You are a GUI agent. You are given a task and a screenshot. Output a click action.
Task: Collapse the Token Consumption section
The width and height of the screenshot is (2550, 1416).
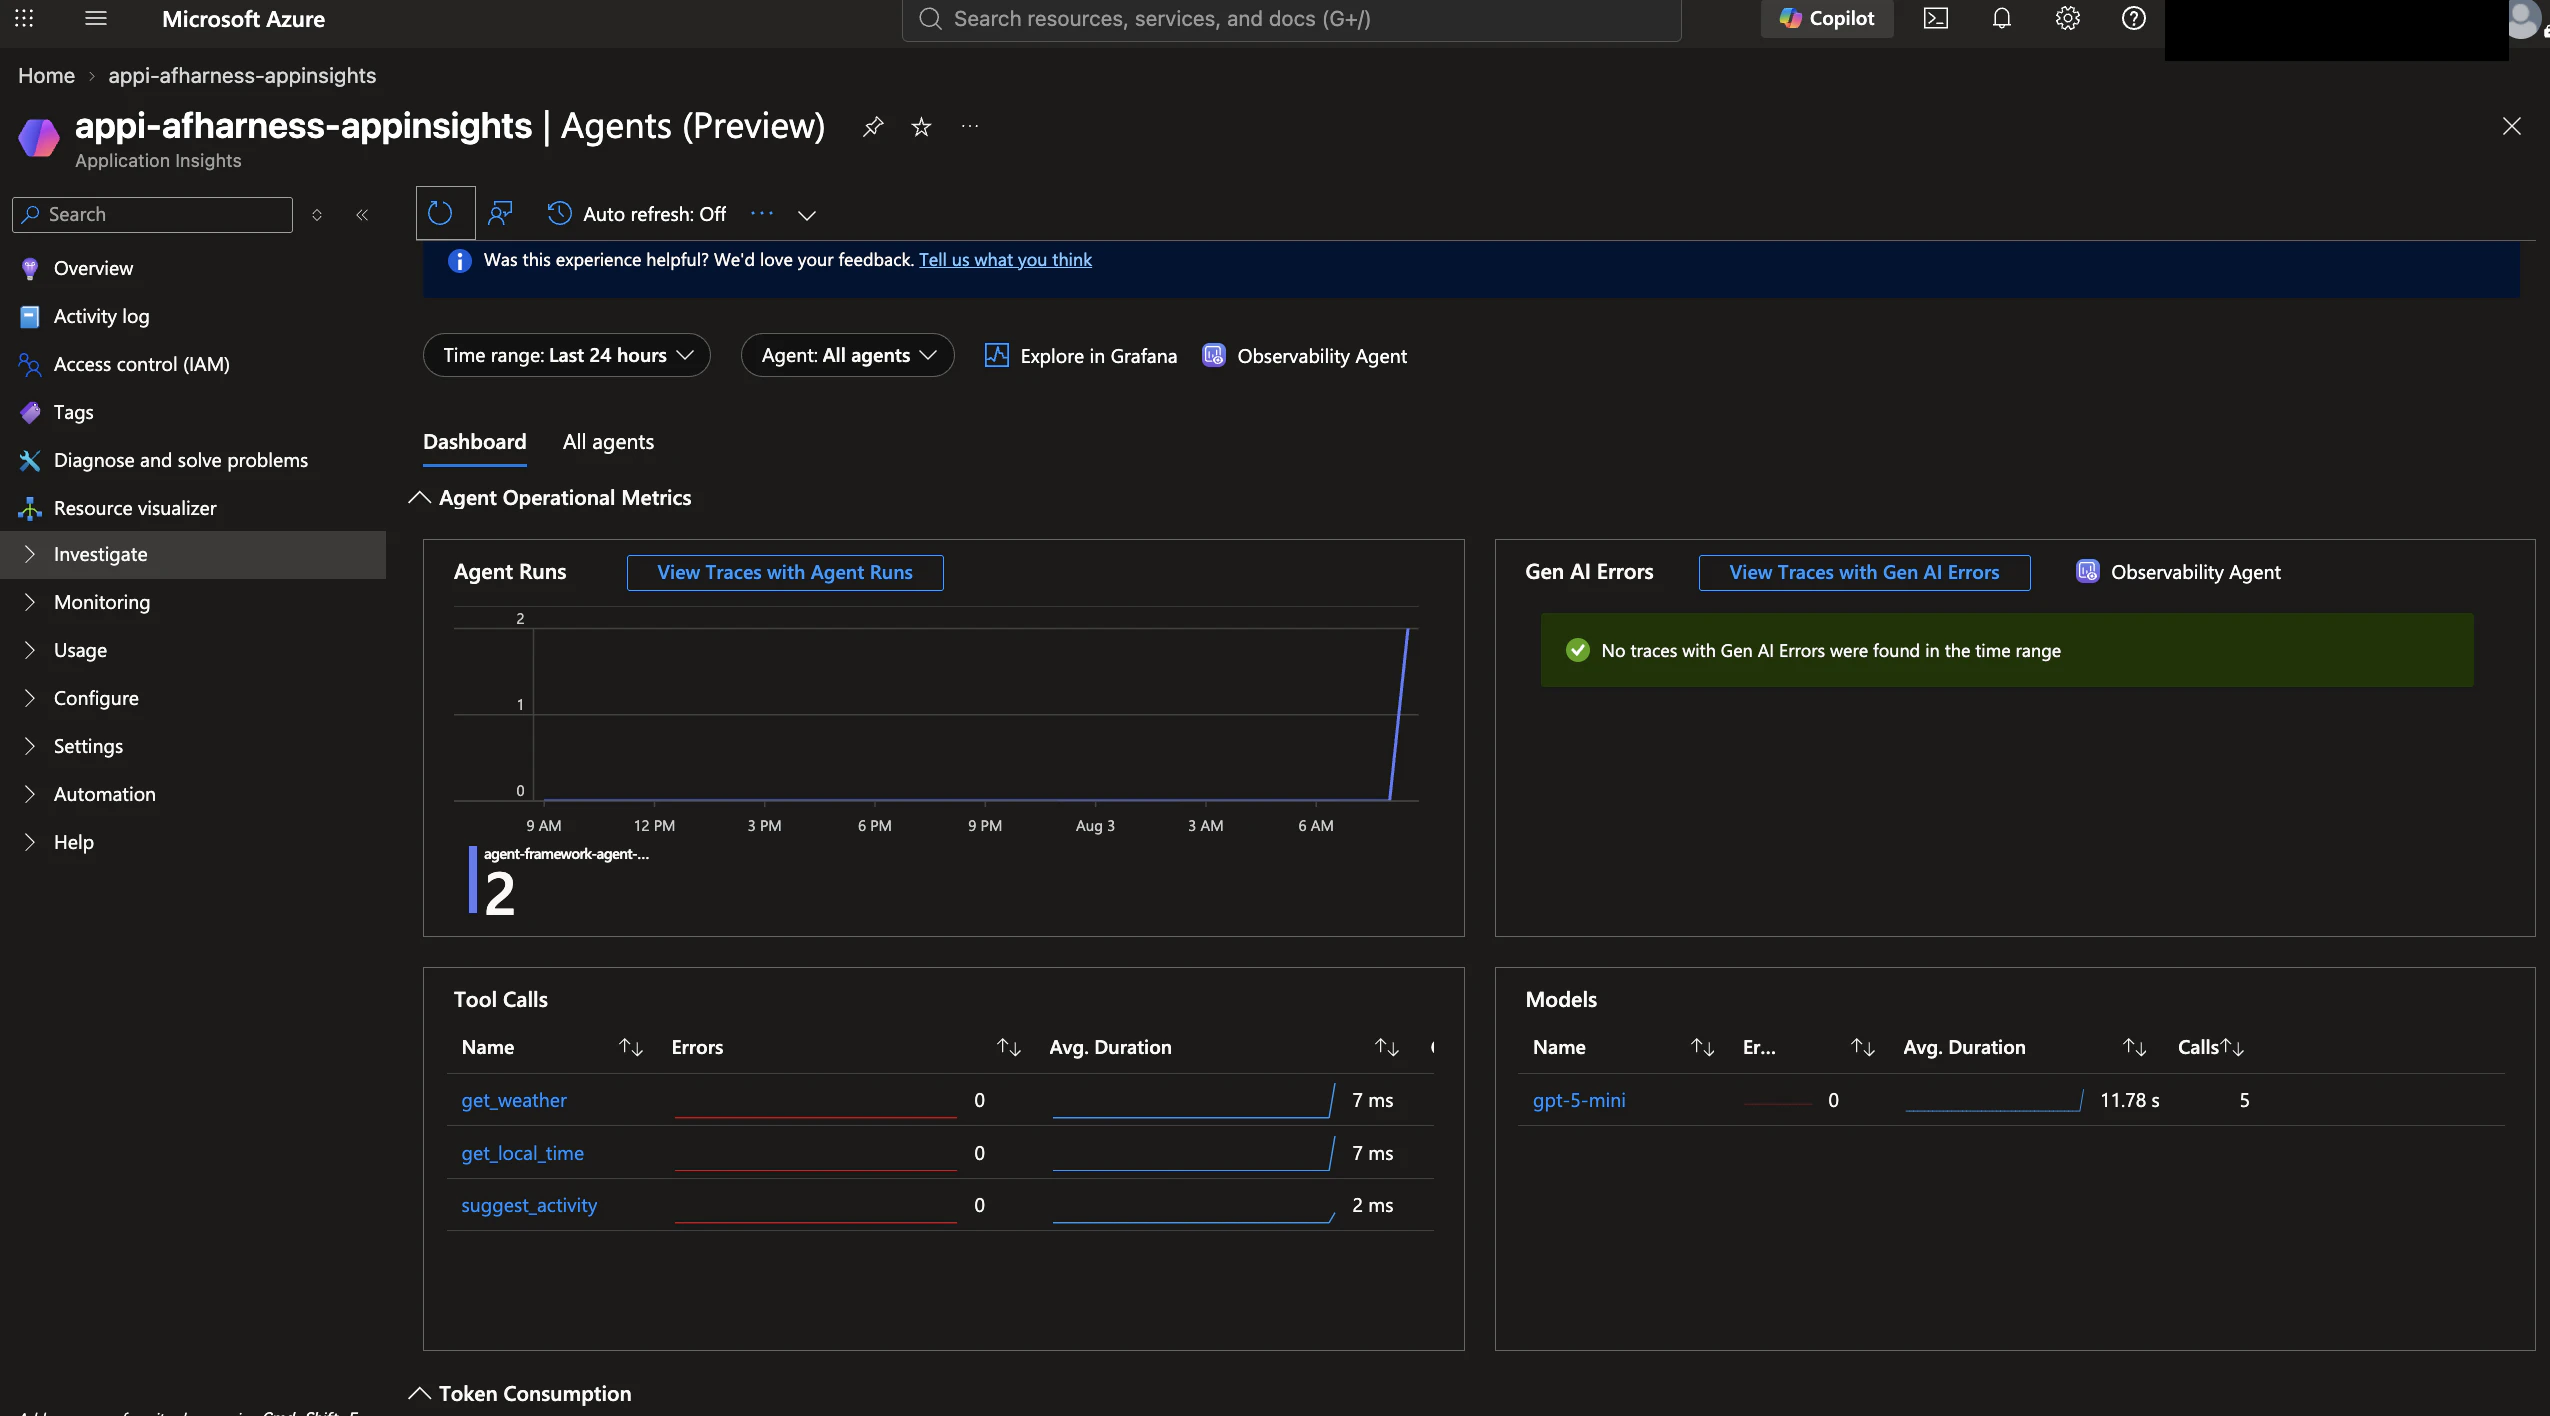click(x=420, y=1394)
